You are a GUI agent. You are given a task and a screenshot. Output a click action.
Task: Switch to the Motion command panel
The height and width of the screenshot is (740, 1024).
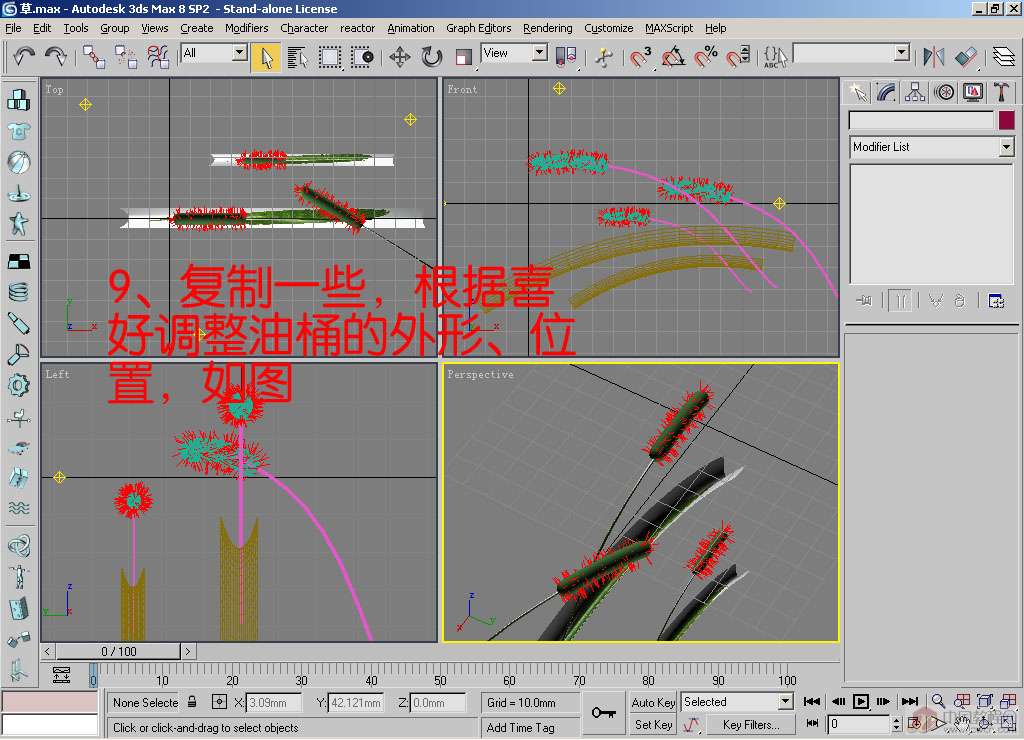[944, 93]
